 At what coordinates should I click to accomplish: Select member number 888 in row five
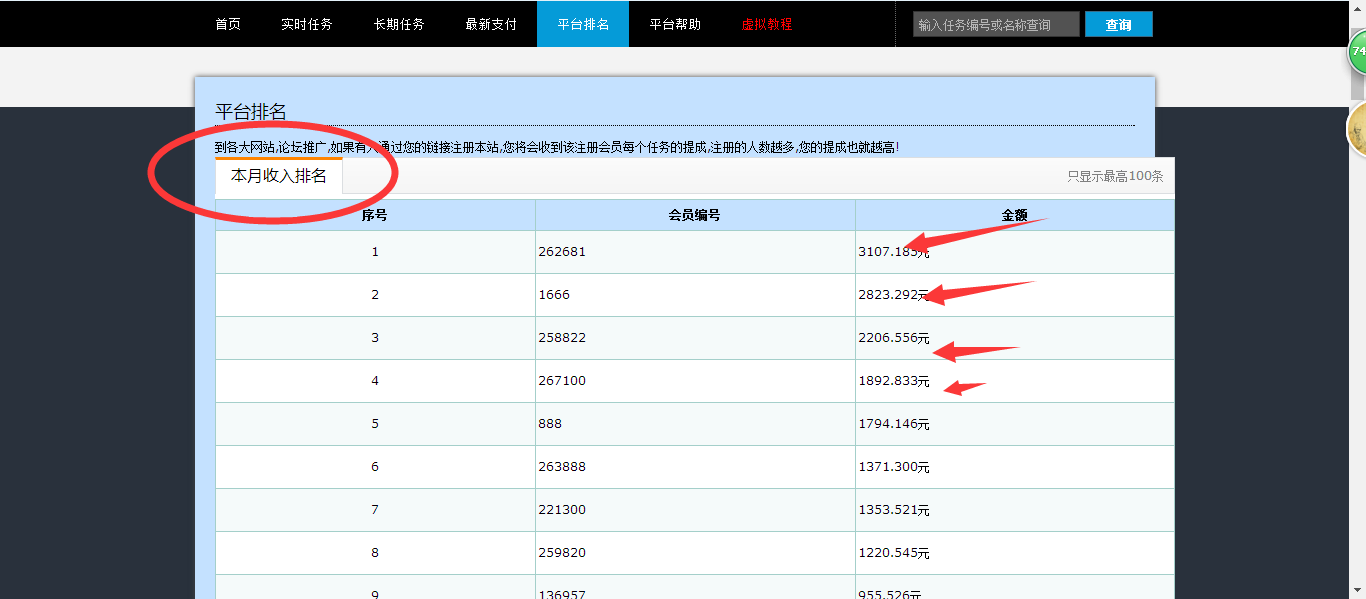(550, 423)
